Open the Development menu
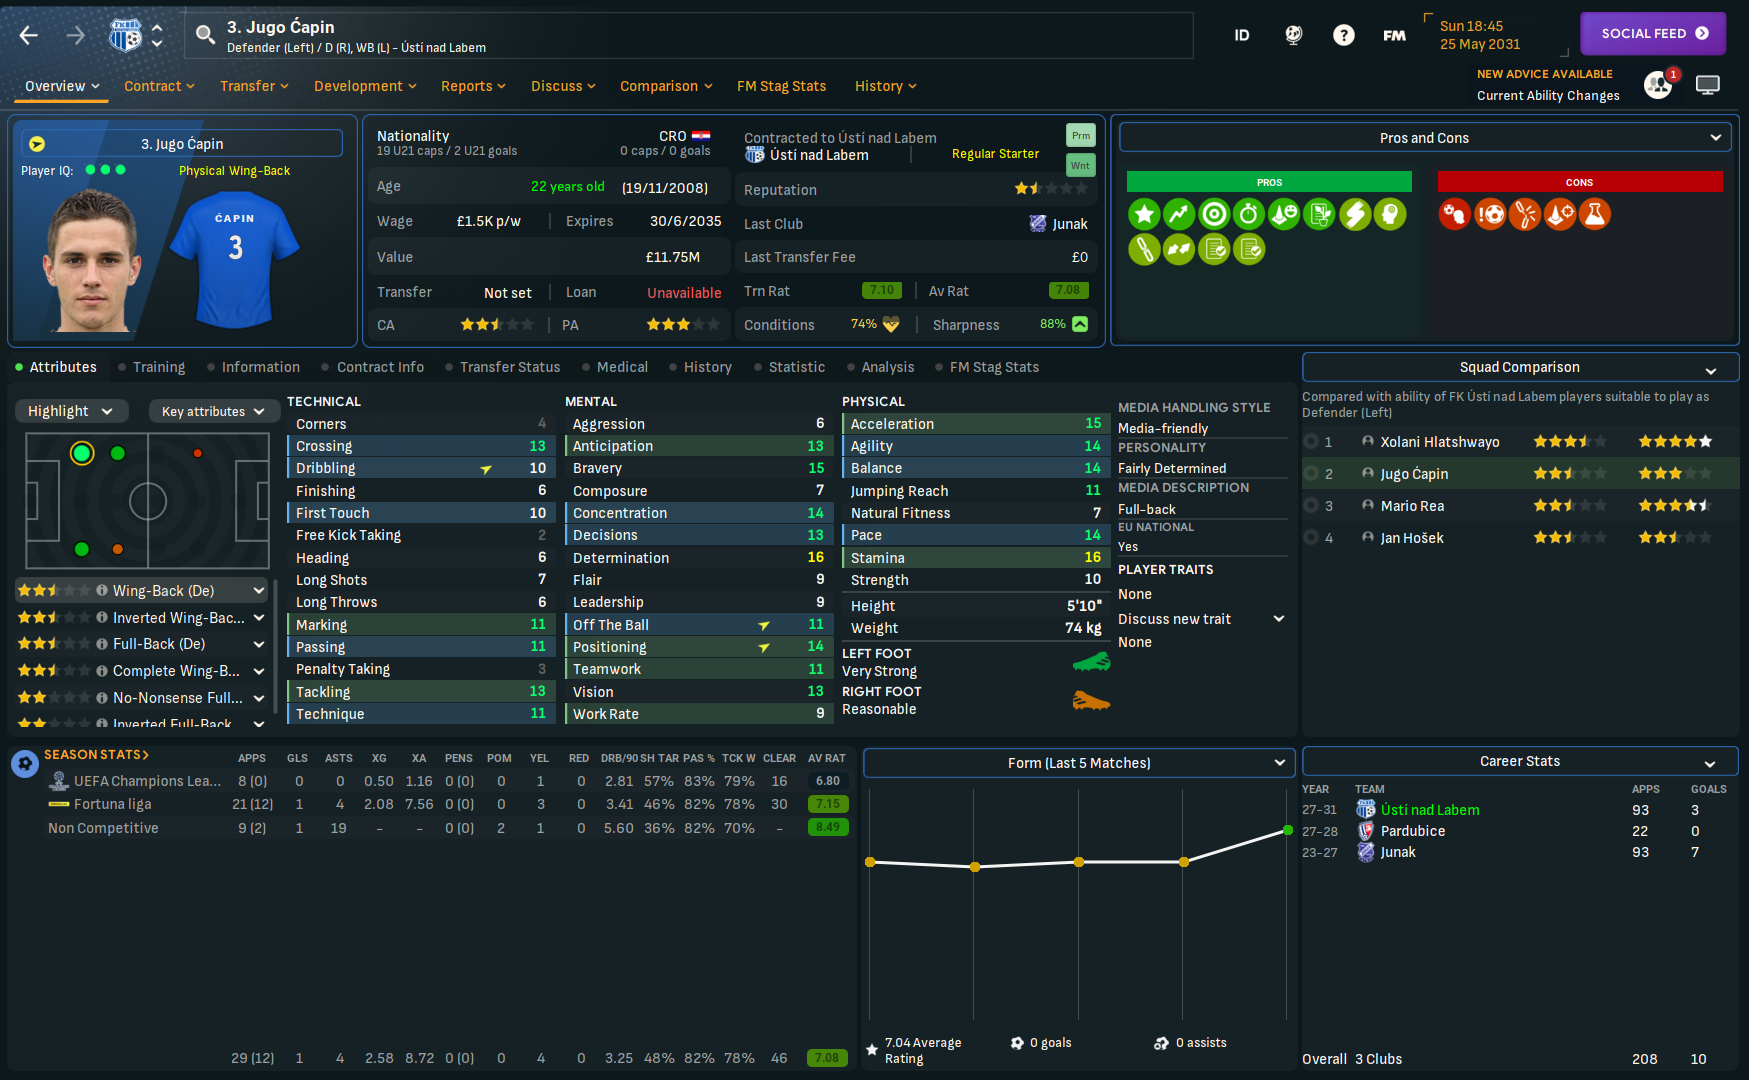Screen dimensions: 1749x1080 [x=365, y=86]
